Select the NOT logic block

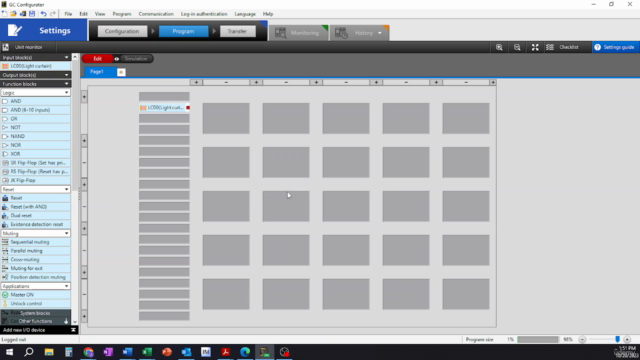tap(36, 127)
